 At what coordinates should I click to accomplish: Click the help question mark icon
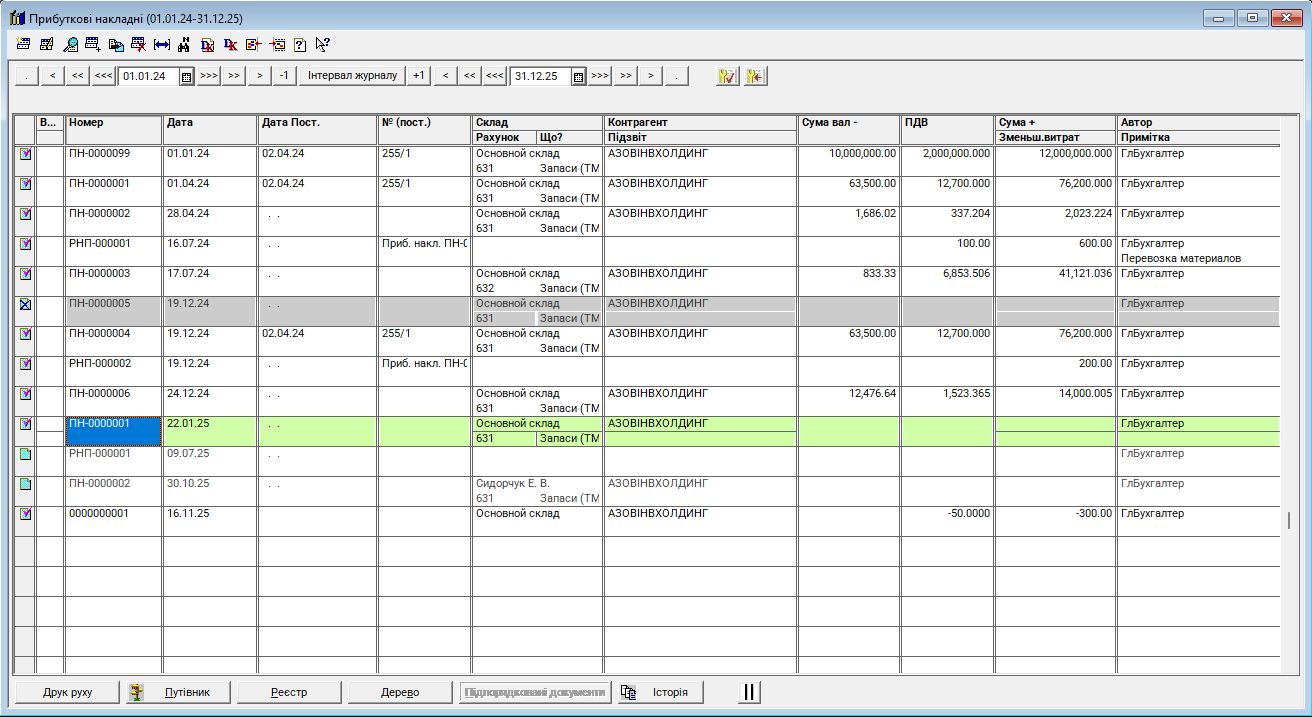(x=299, y=44)
